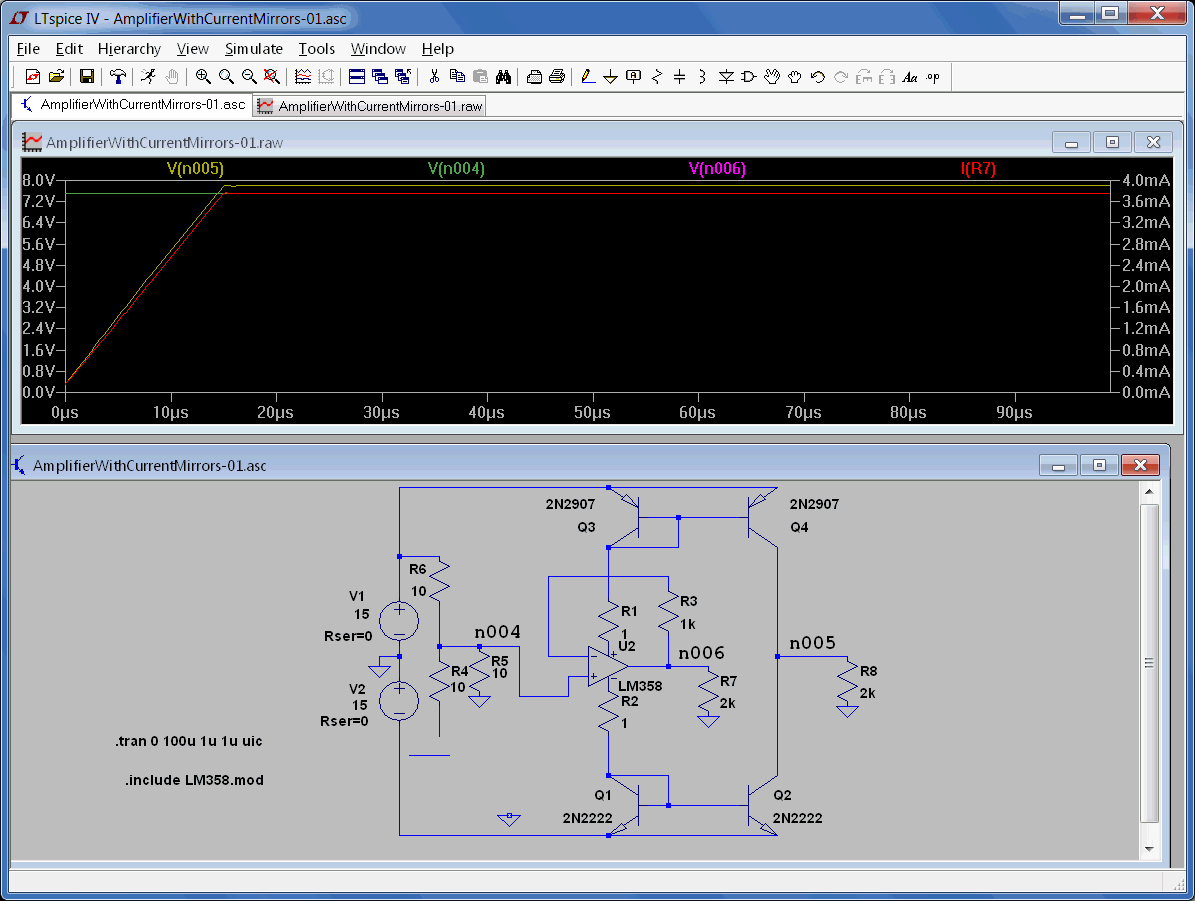Image resolution: width=1195 pixels, height=901 pixels.
Task: Open the Control Panel hammer icon
Action: coord(117,77)
